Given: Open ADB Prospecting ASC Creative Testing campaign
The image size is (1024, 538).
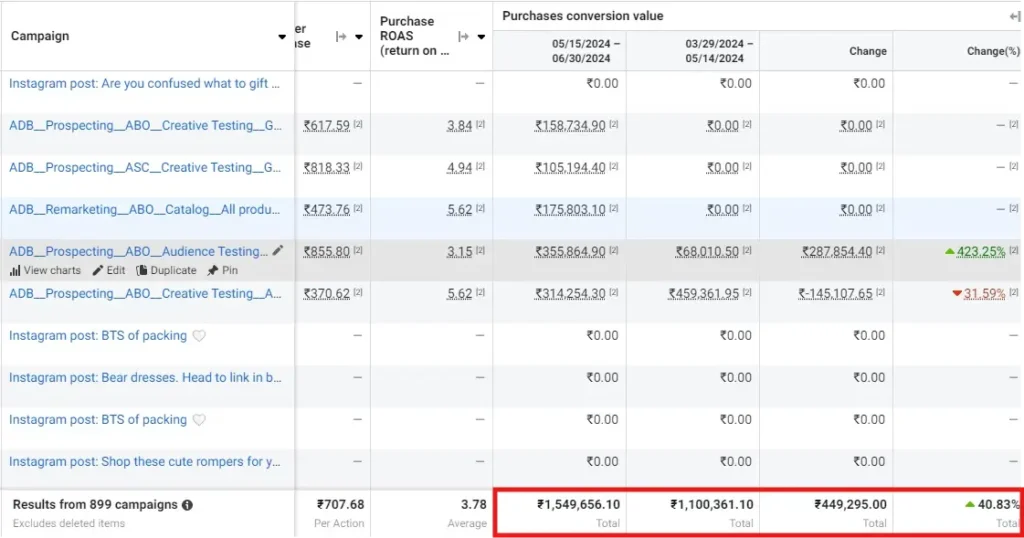Looking at the screenshot, I should point(145,168).
